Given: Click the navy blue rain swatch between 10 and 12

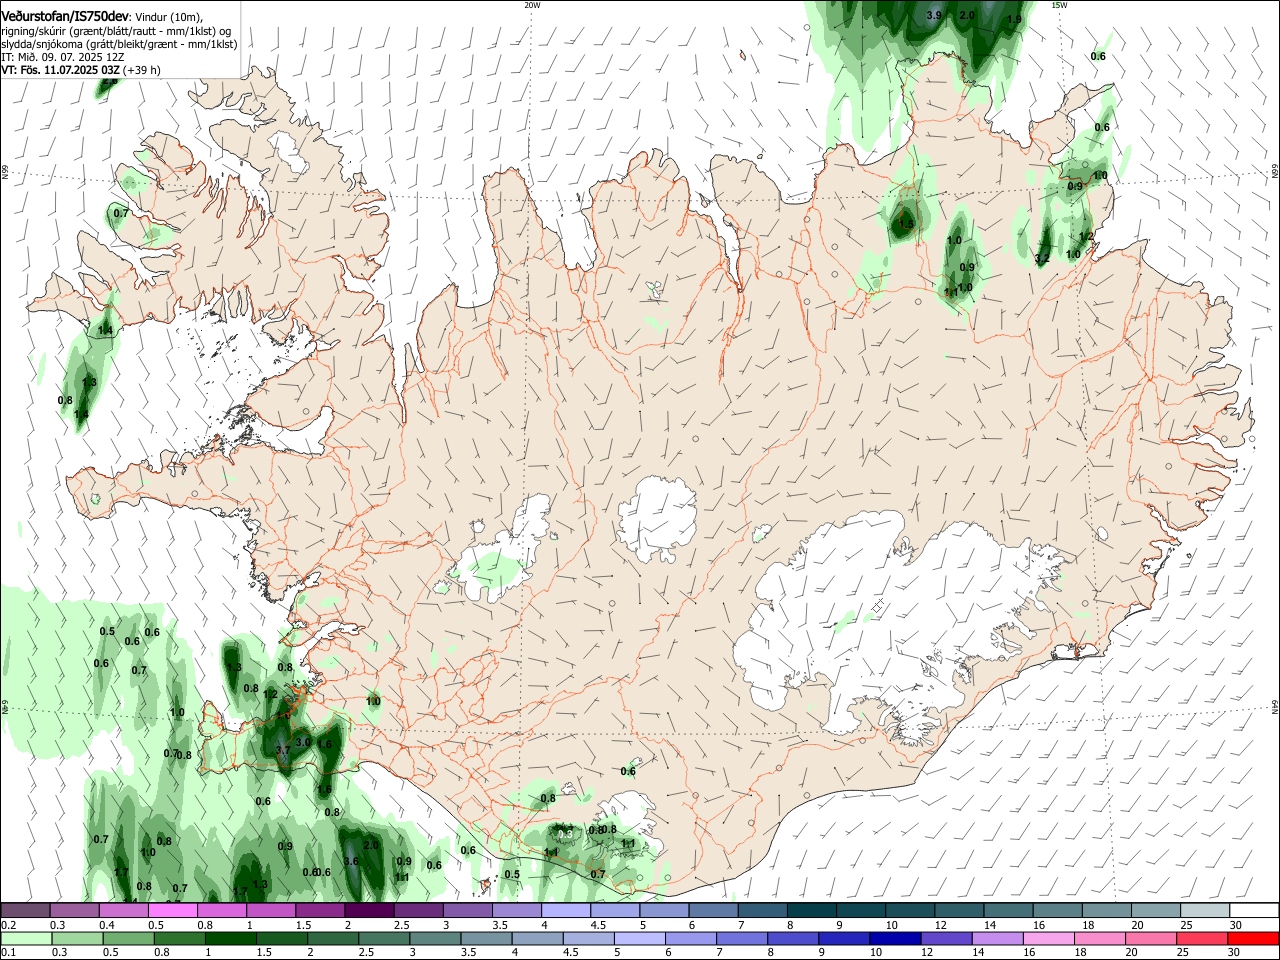Looking at the screenshot, I should click(894, 938).
